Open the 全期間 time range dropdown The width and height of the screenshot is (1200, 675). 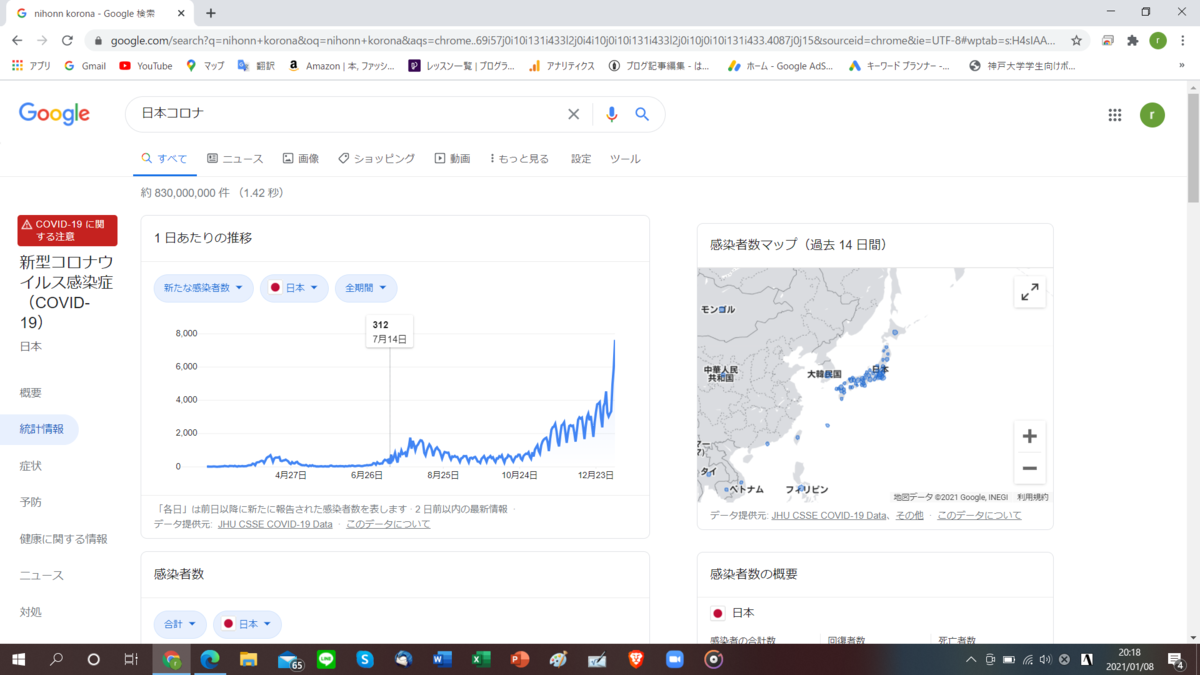(x=366, y=288)
